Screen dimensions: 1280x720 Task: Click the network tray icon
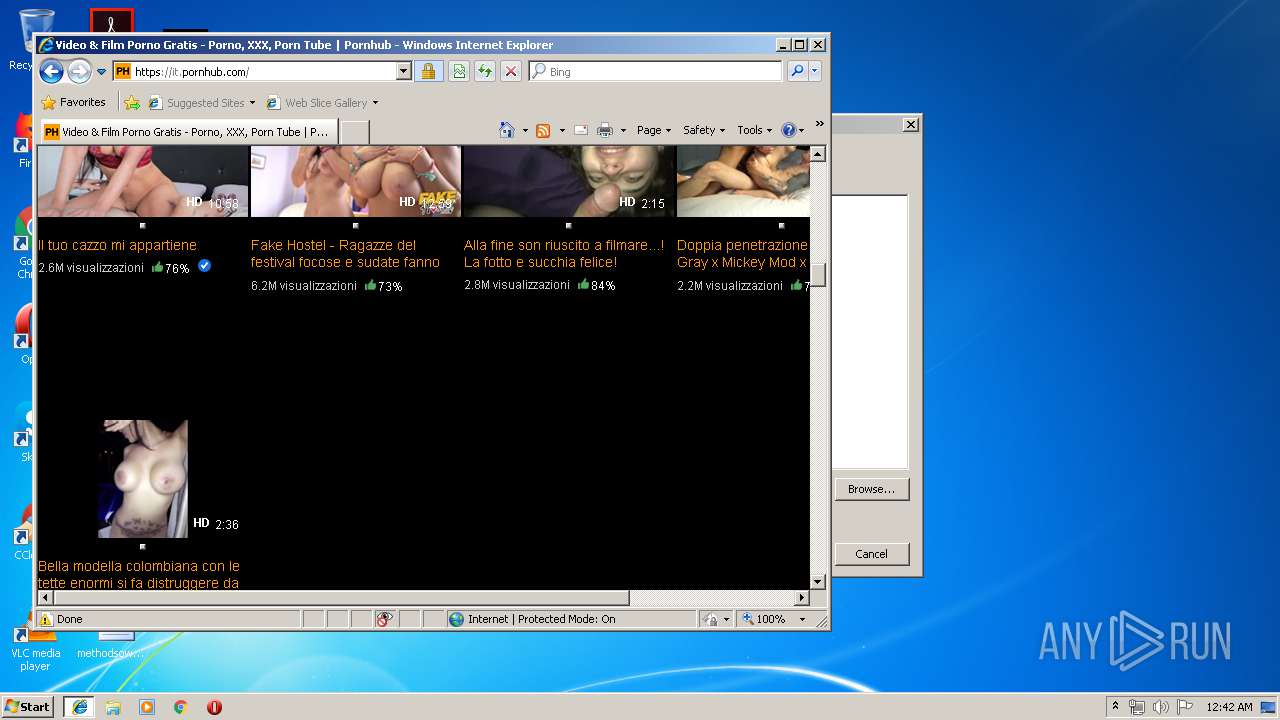click(1137, 707)
